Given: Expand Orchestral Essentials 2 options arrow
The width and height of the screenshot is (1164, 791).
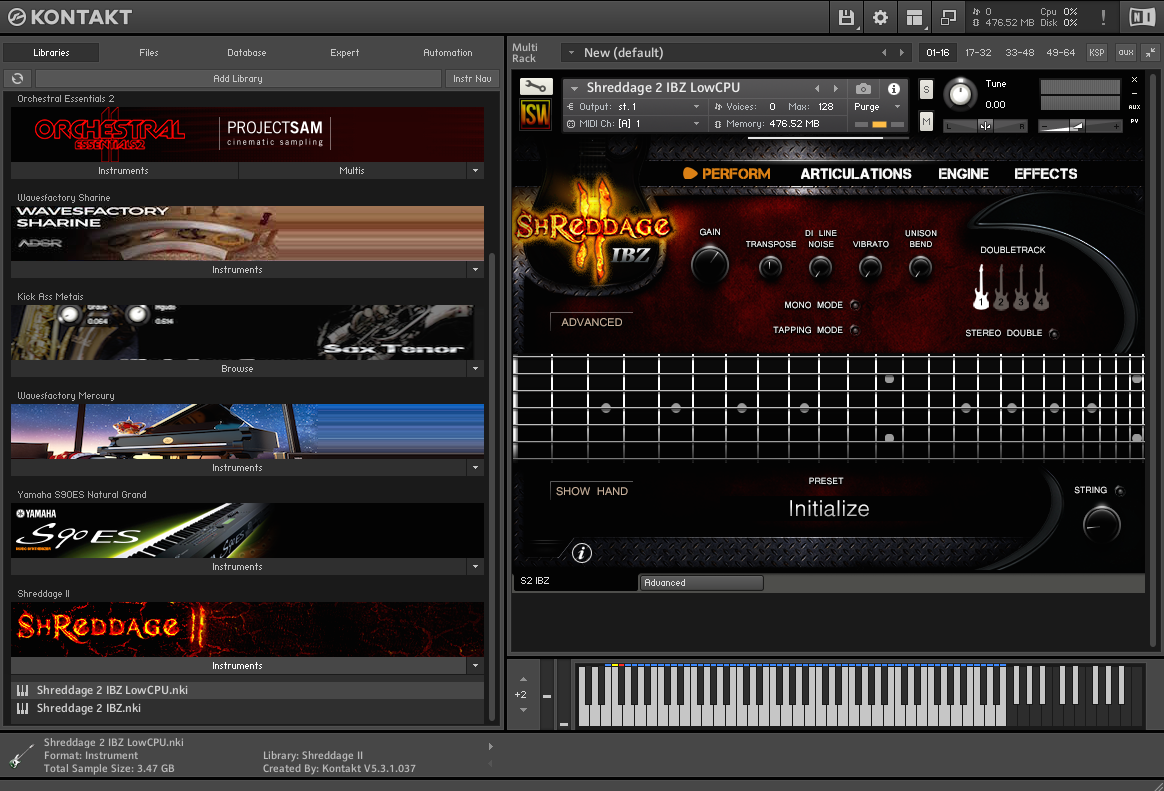Looking at the screenshot, I should point(475,171).
